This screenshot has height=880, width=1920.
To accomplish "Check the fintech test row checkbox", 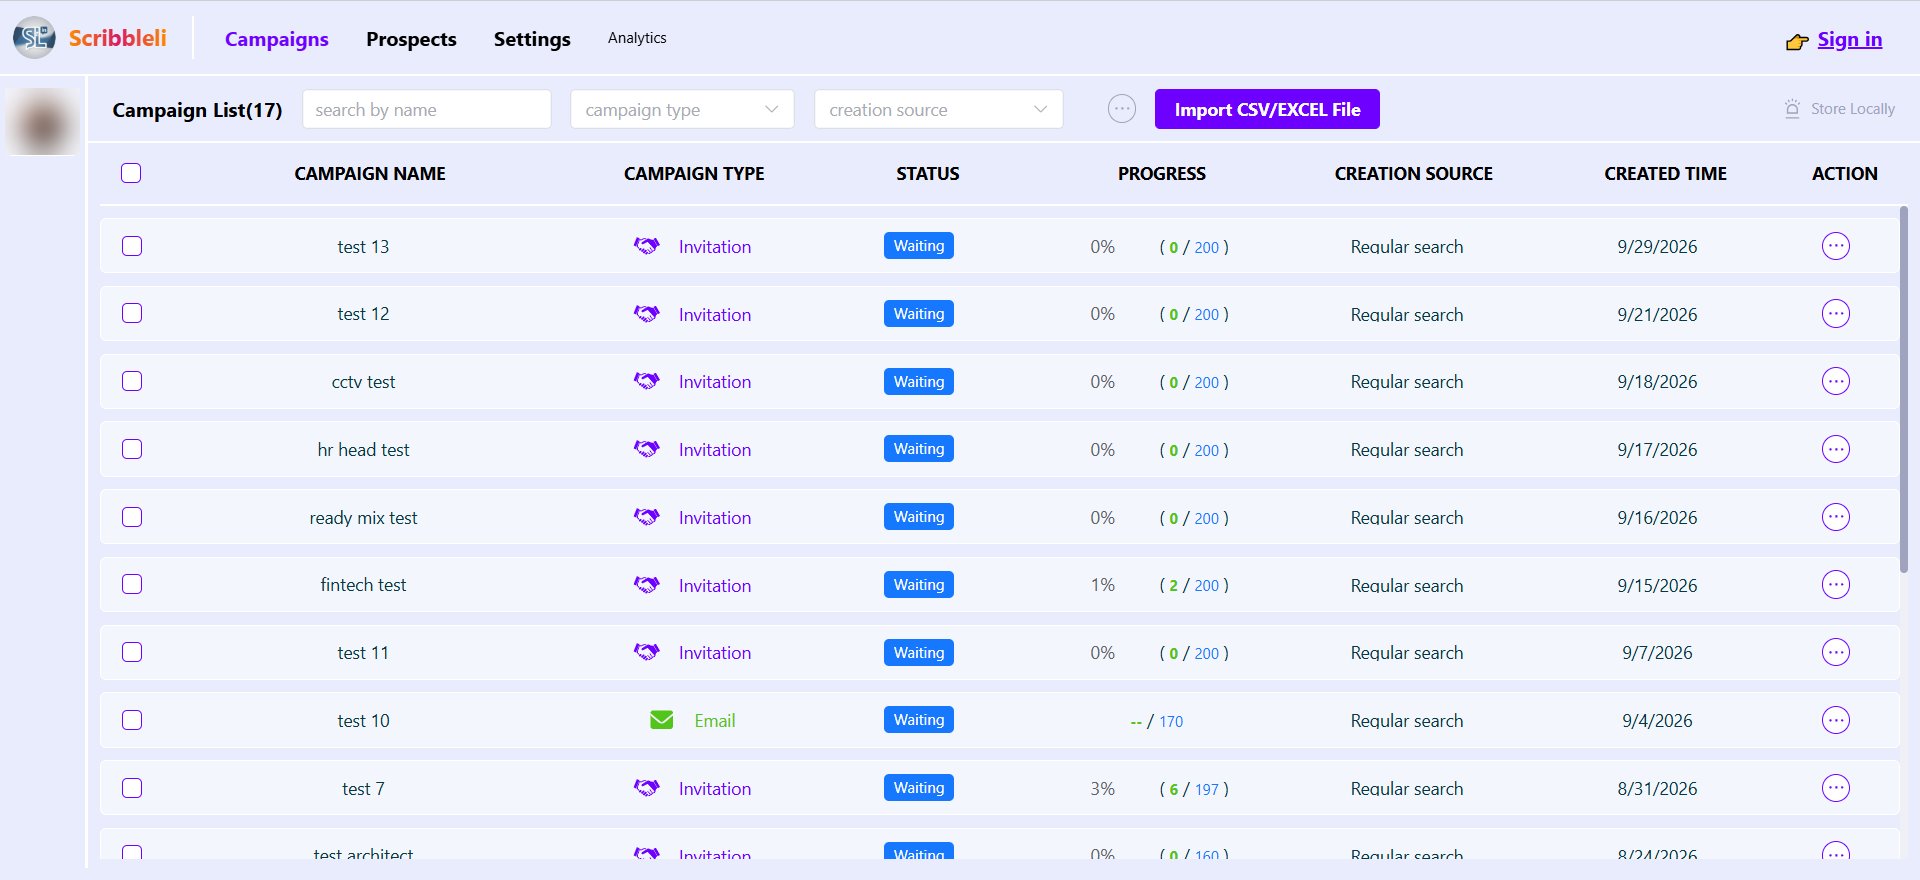I will (x=132, y=584).
